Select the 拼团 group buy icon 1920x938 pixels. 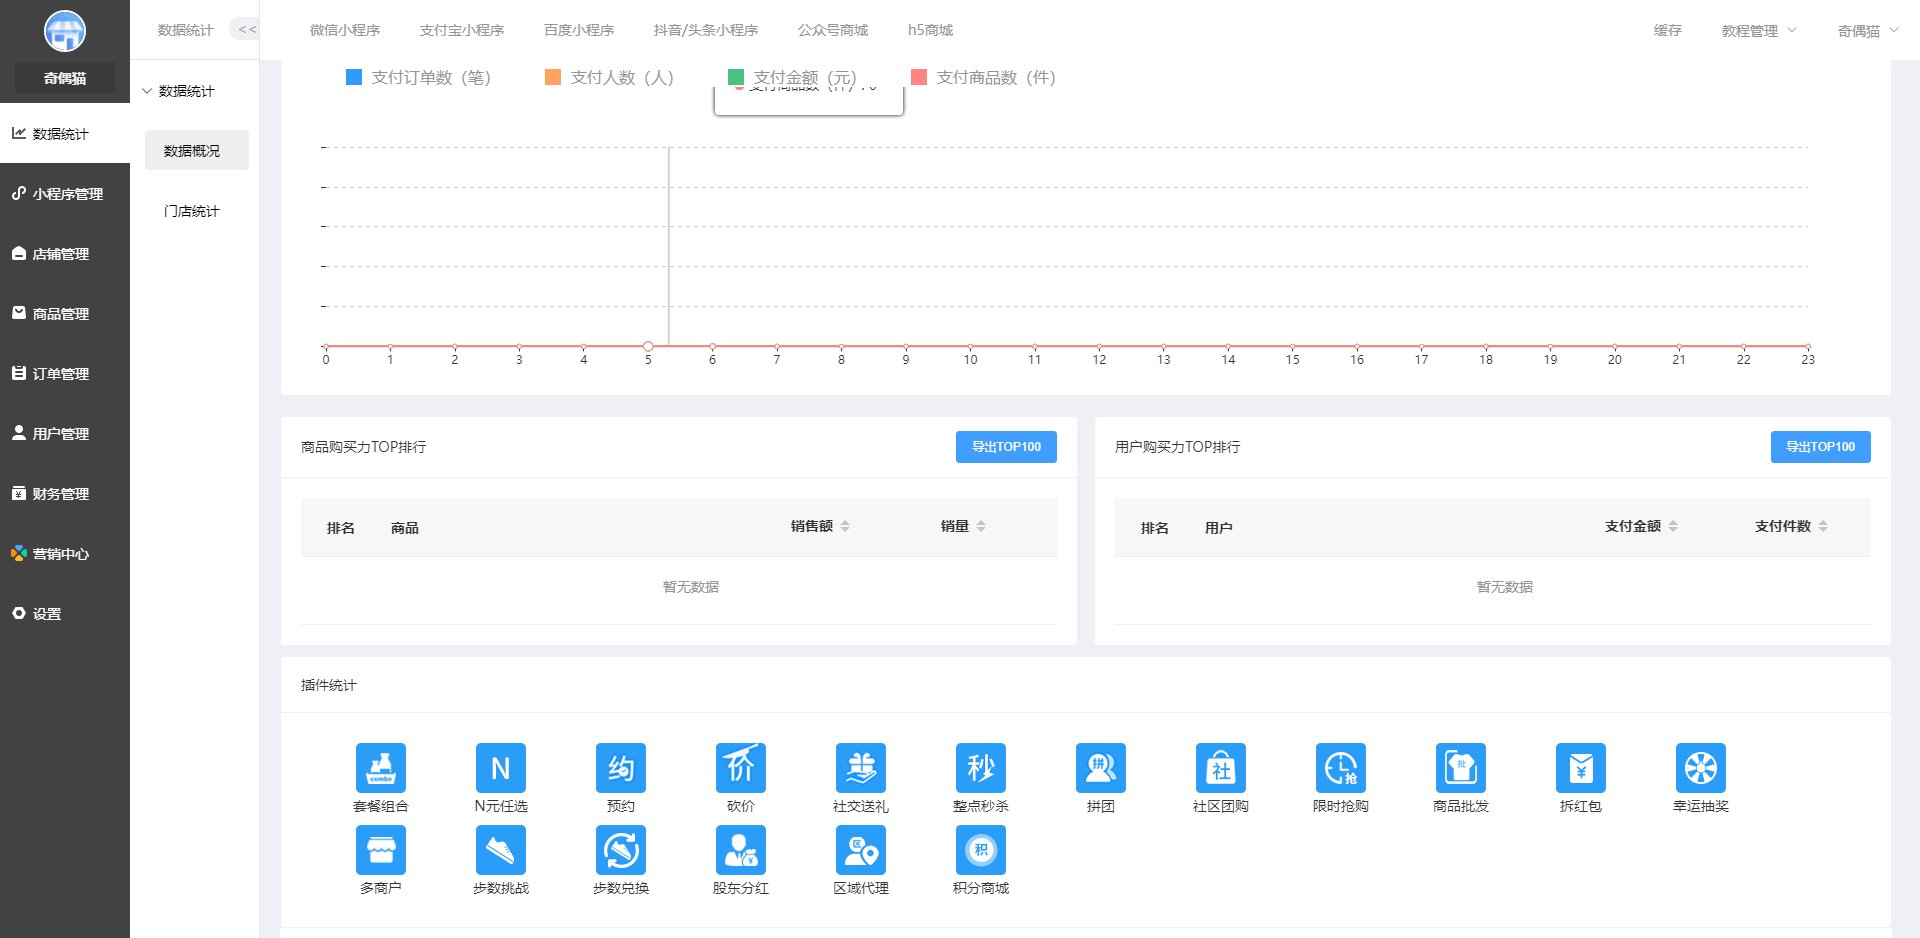[x=1100, y=768]
